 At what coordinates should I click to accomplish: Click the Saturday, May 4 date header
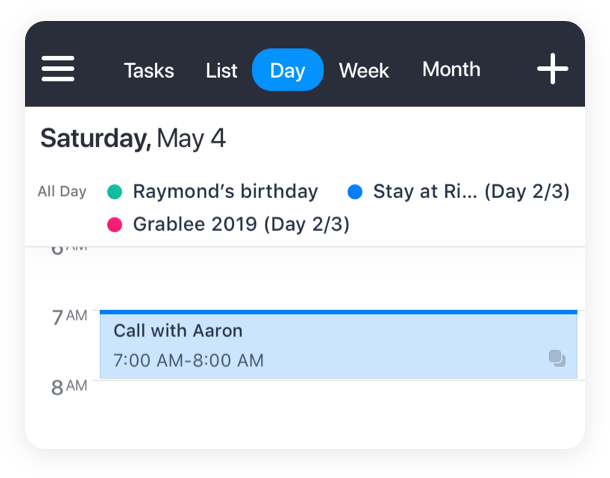pyautogui.click(x=133, y=138)
